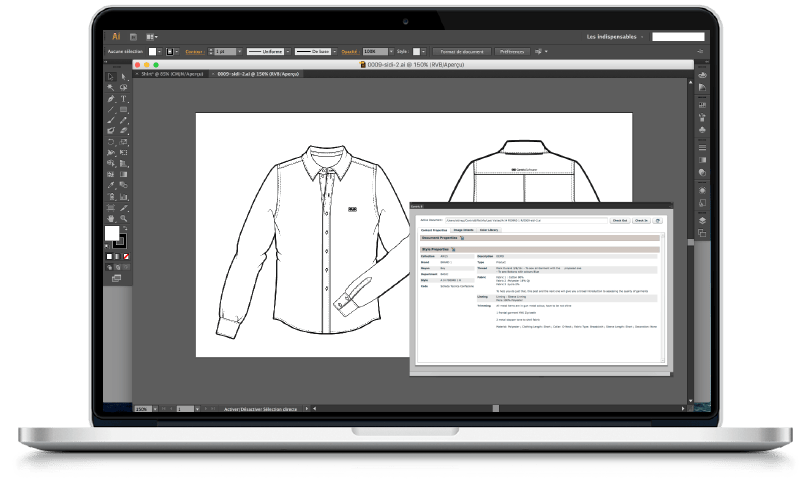Click the Préférences button
This screenshot has width=808, height=479.
[512, 52]
